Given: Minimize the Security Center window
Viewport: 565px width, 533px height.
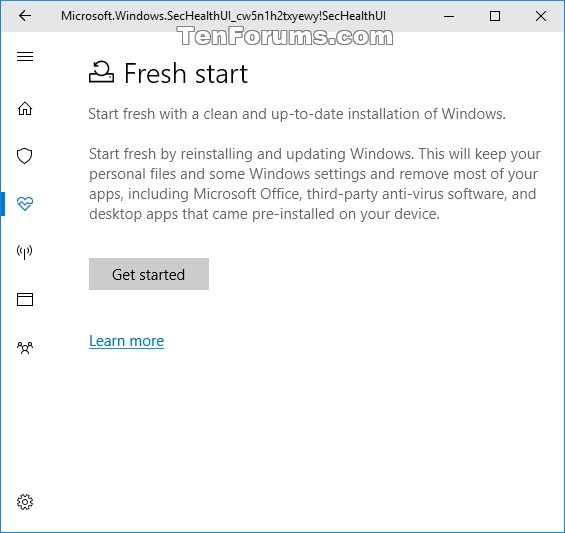Looking at the screenshot, I should [449, 16].
